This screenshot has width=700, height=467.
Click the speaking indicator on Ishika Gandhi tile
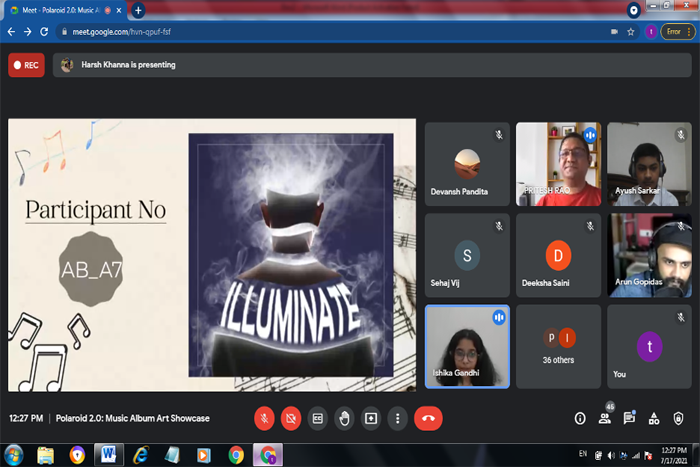pyautogui.click(x=499, y=317)
